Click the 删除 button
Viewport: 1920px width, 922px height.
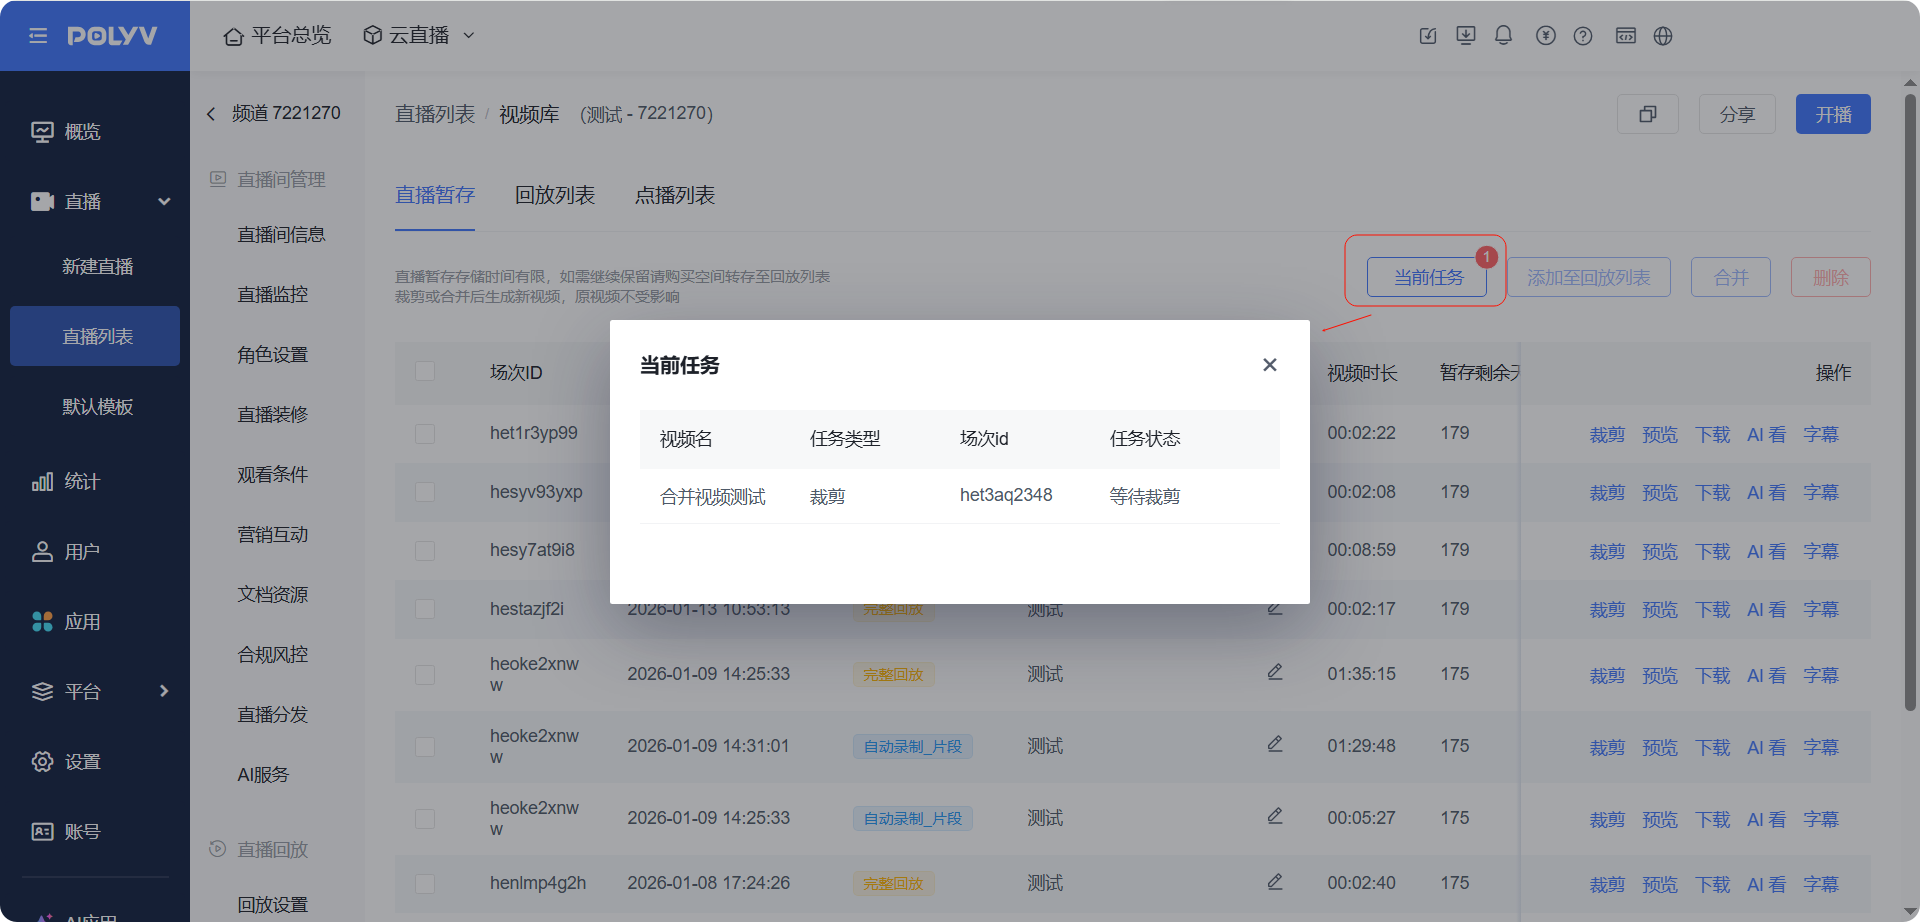pyautogui.click(x=1831, y=277)
